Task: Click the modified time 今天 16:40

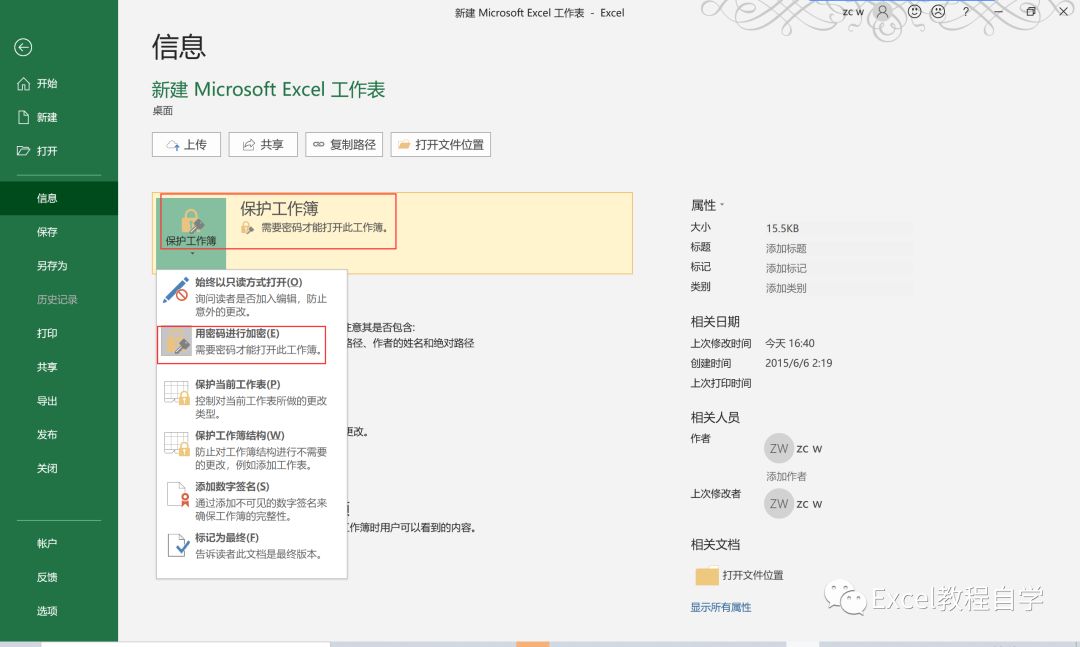Action: click(789, 343)
